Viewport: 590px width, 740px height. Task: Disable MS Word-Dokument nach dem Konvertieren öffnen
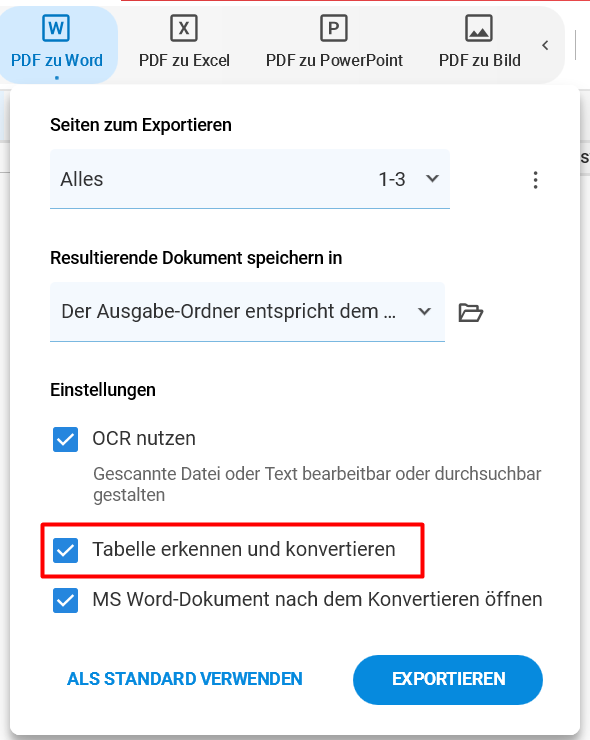[x=66, y=600]
